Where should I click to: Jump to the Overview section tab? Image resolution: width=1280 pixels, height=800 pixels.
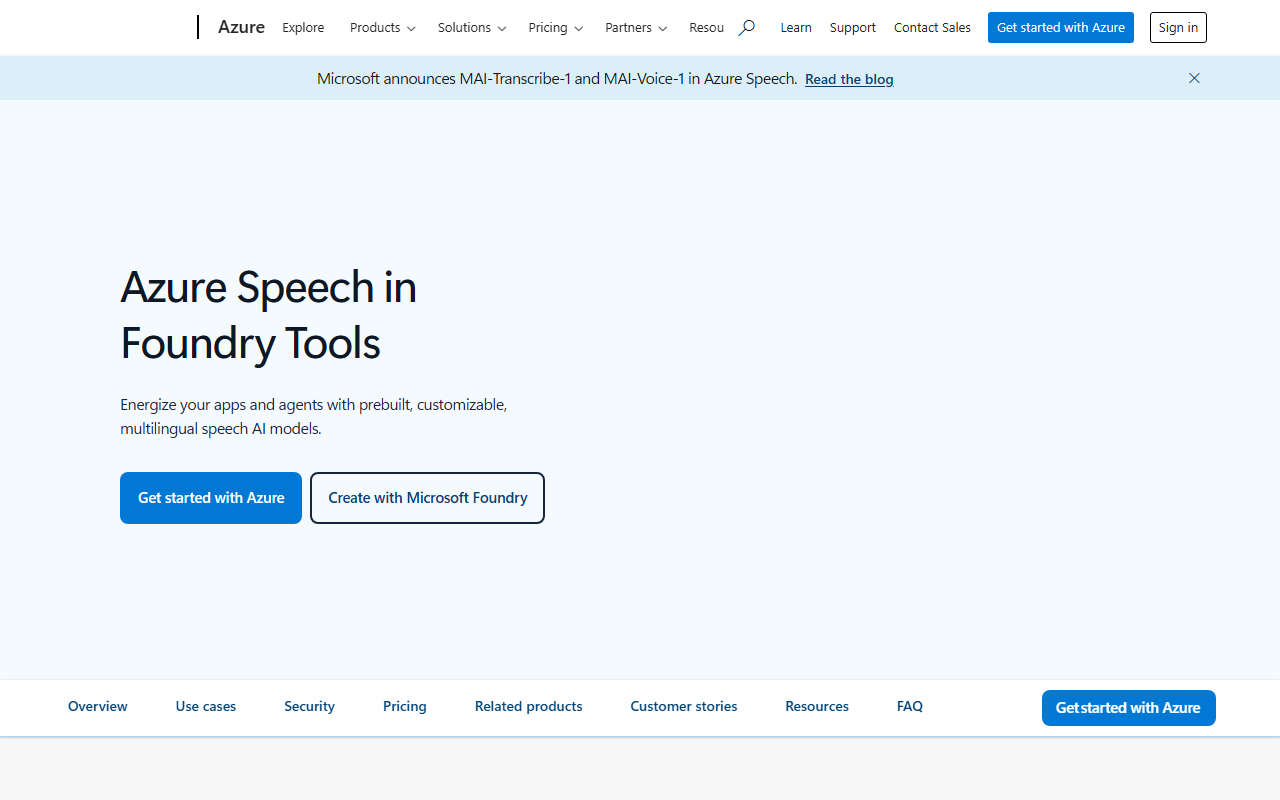(98, 706)
